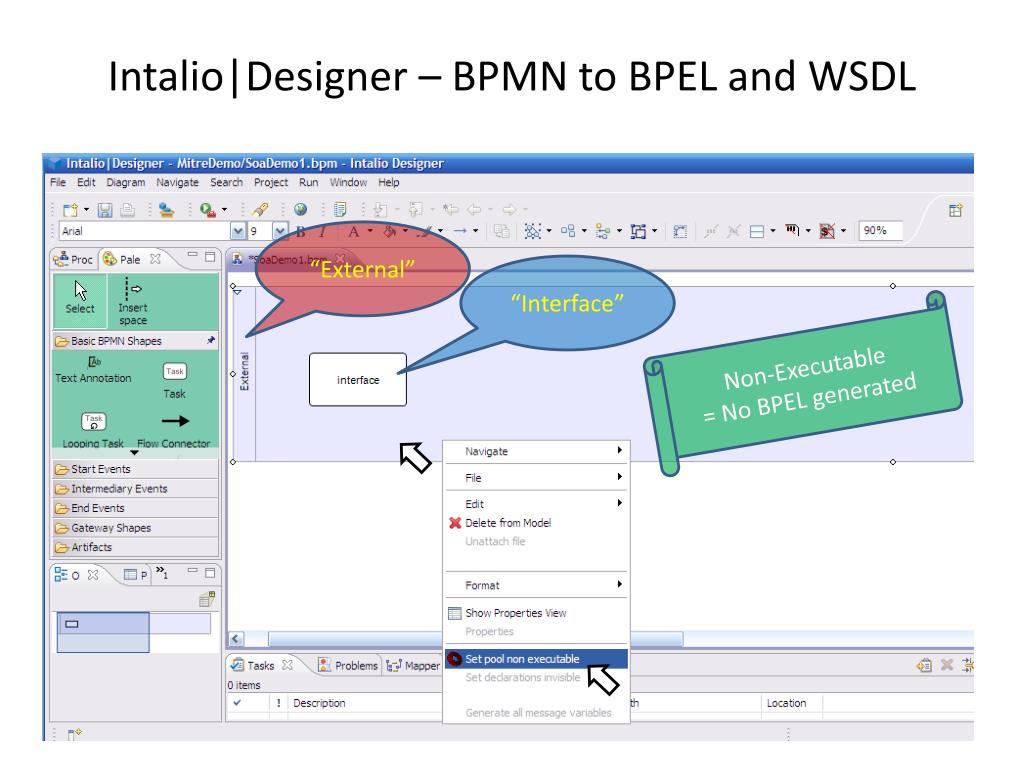Viewport: 1024px width, 768px height.
Task: Click the green Run external tools icon
Action: point(208,210)
